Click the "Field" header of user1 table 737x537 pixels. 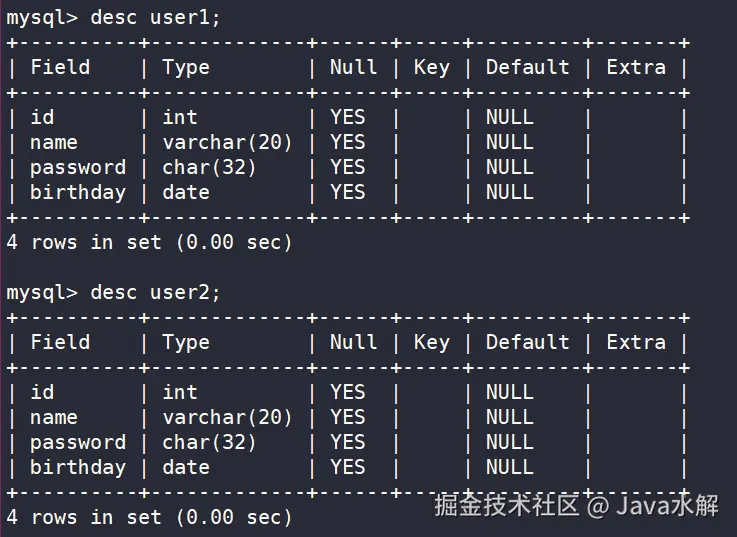coord(60,67)
